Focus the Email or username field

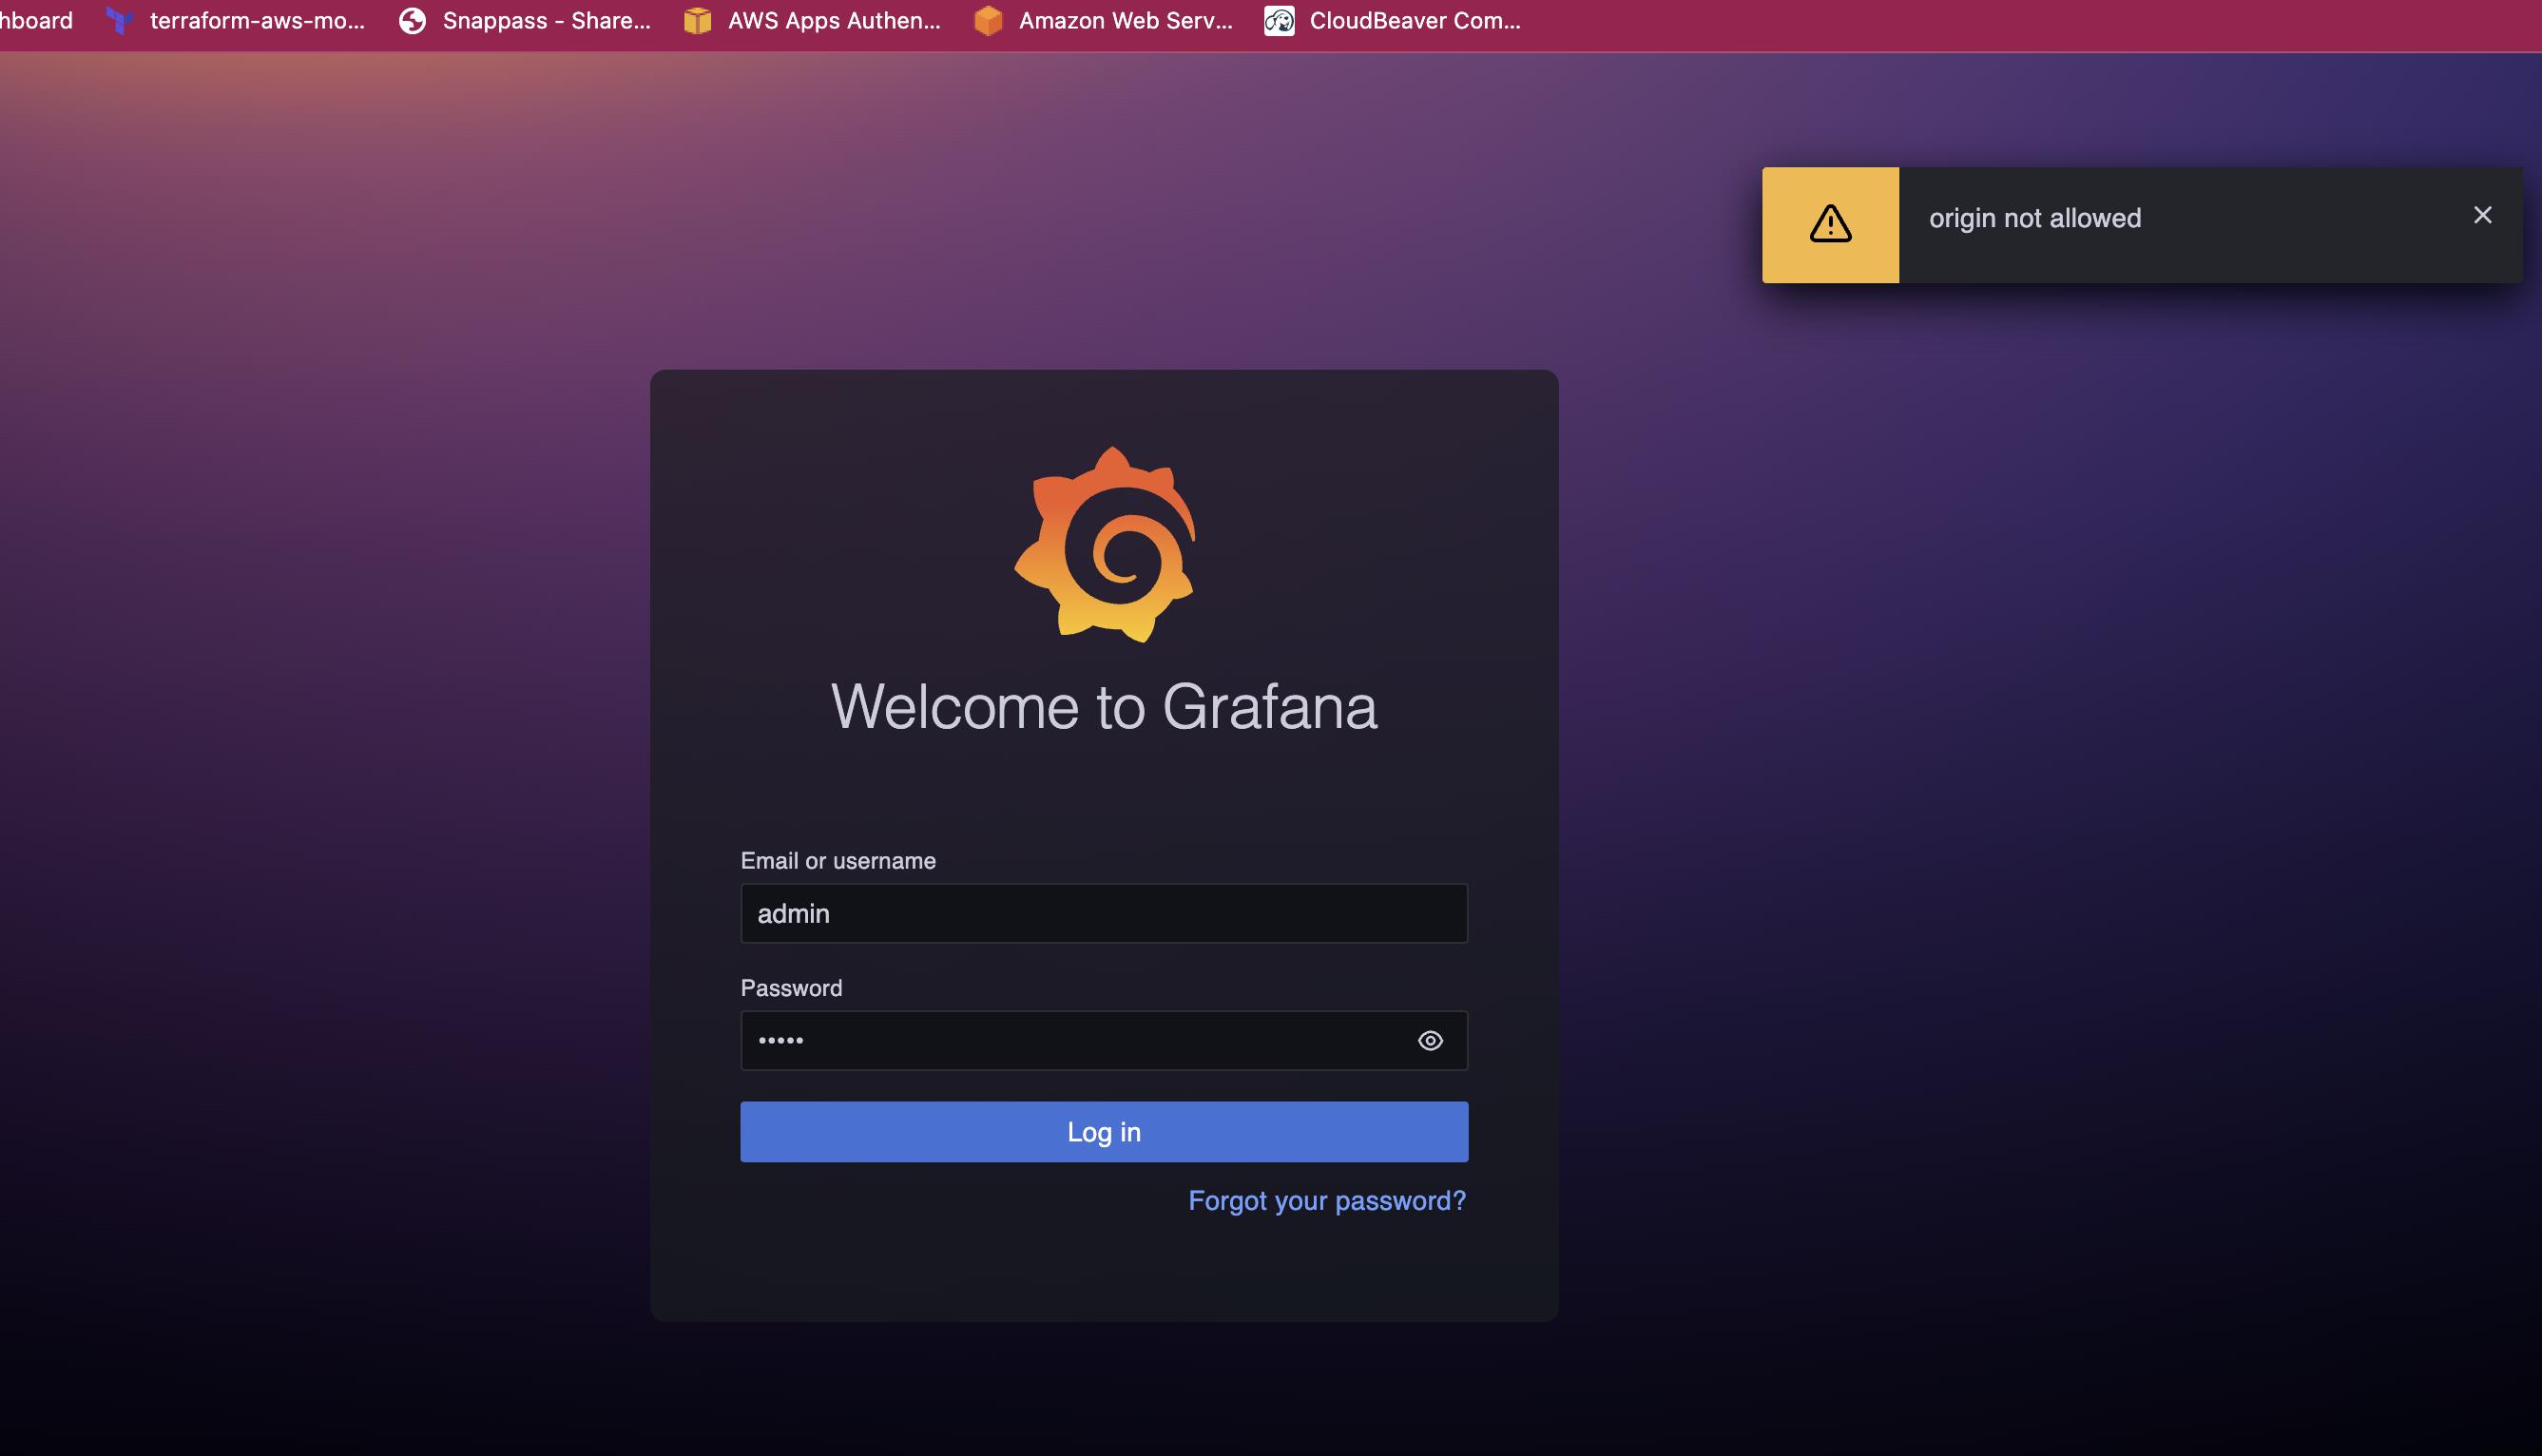pos(1103,913)
